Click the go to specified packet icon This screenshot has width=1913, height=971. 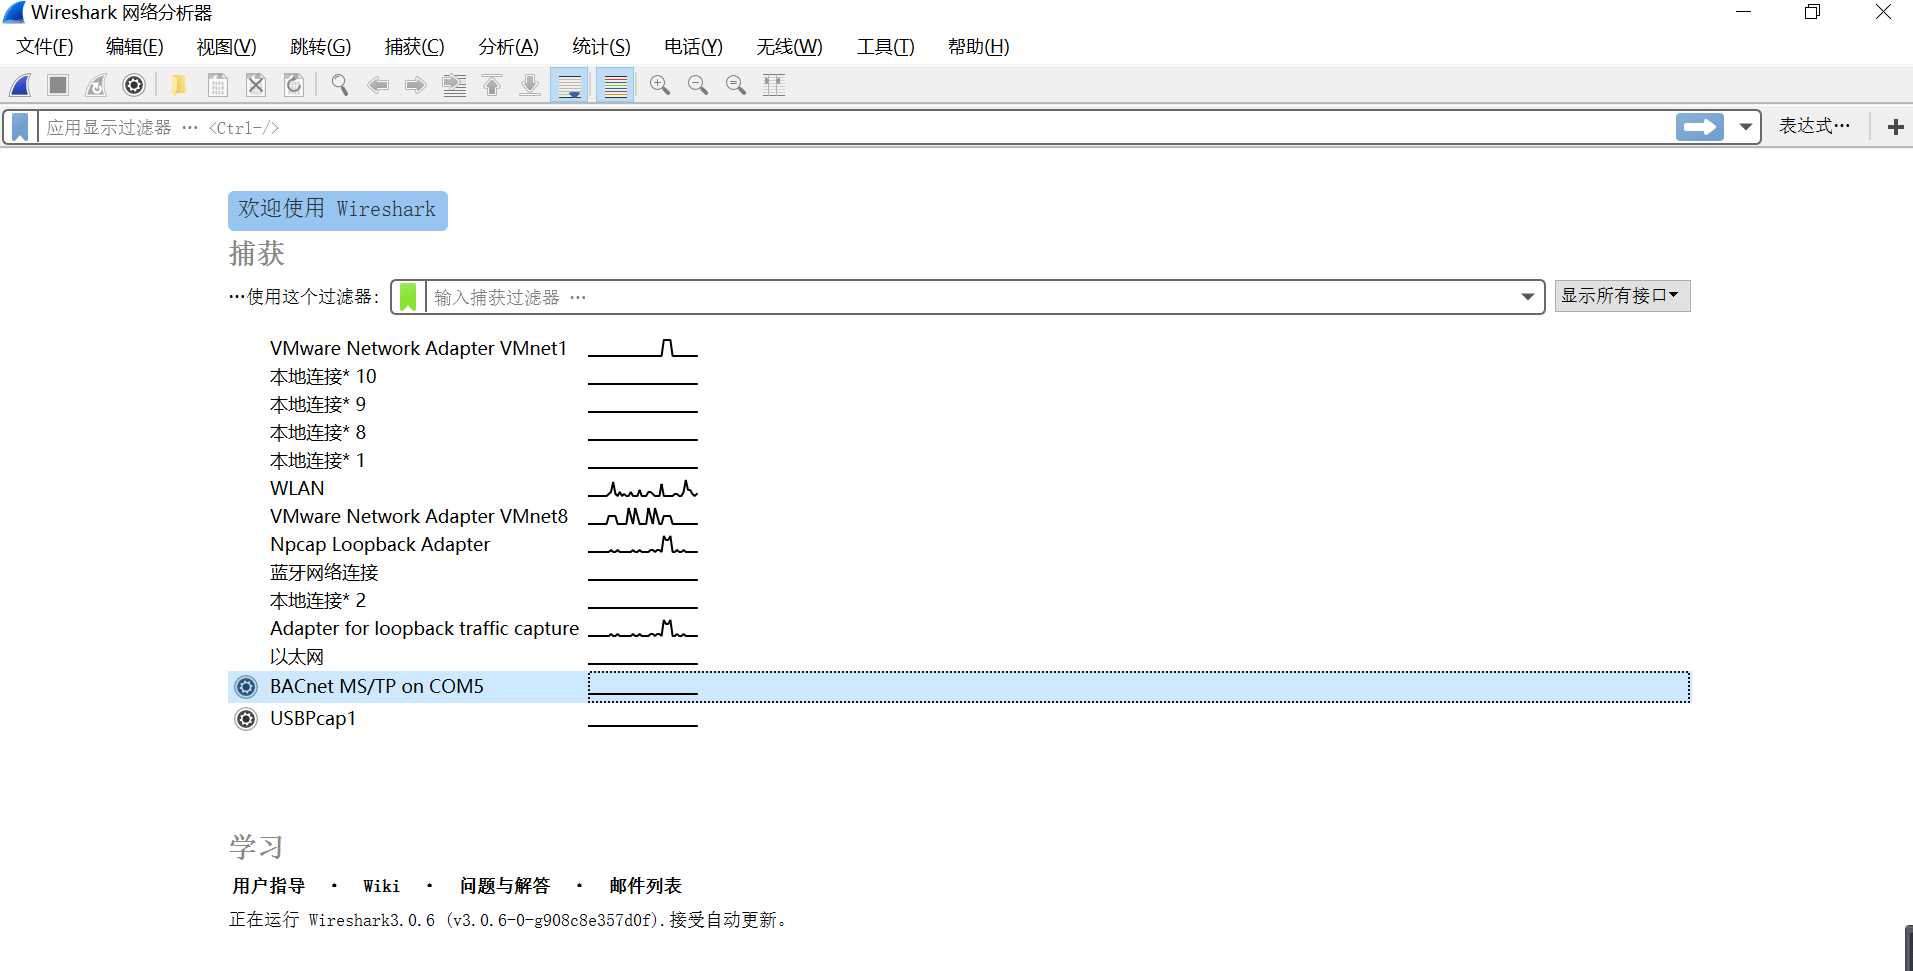pos(454,85)
